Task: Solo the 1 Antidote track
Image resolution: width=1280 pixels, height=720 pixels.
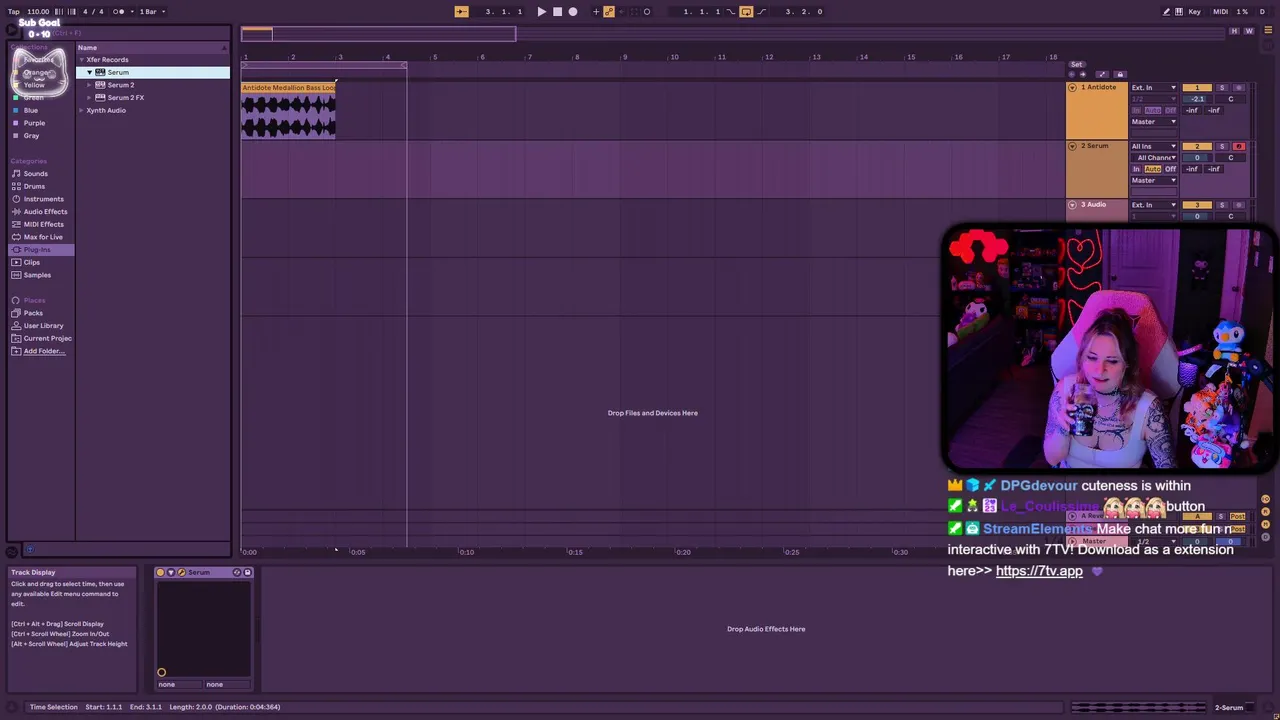Action: pyautogui.click(x=1222, y=88)
